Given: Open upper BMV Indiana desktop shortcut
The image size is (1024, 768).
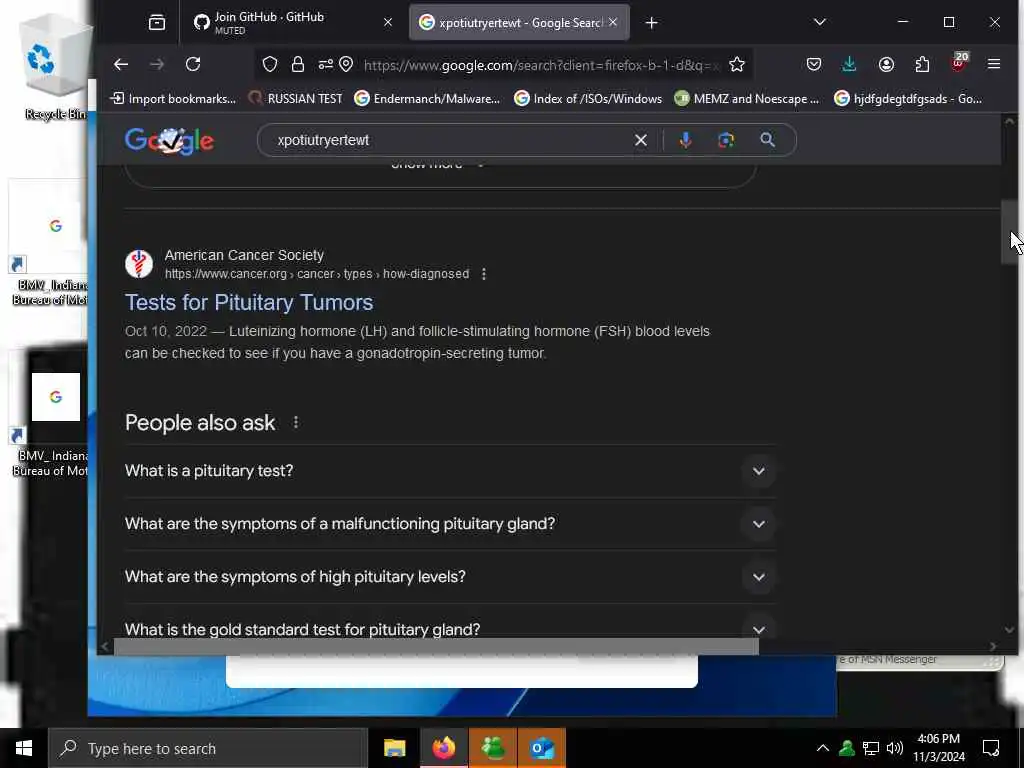Looking at the screenshot, I should 50,243.
